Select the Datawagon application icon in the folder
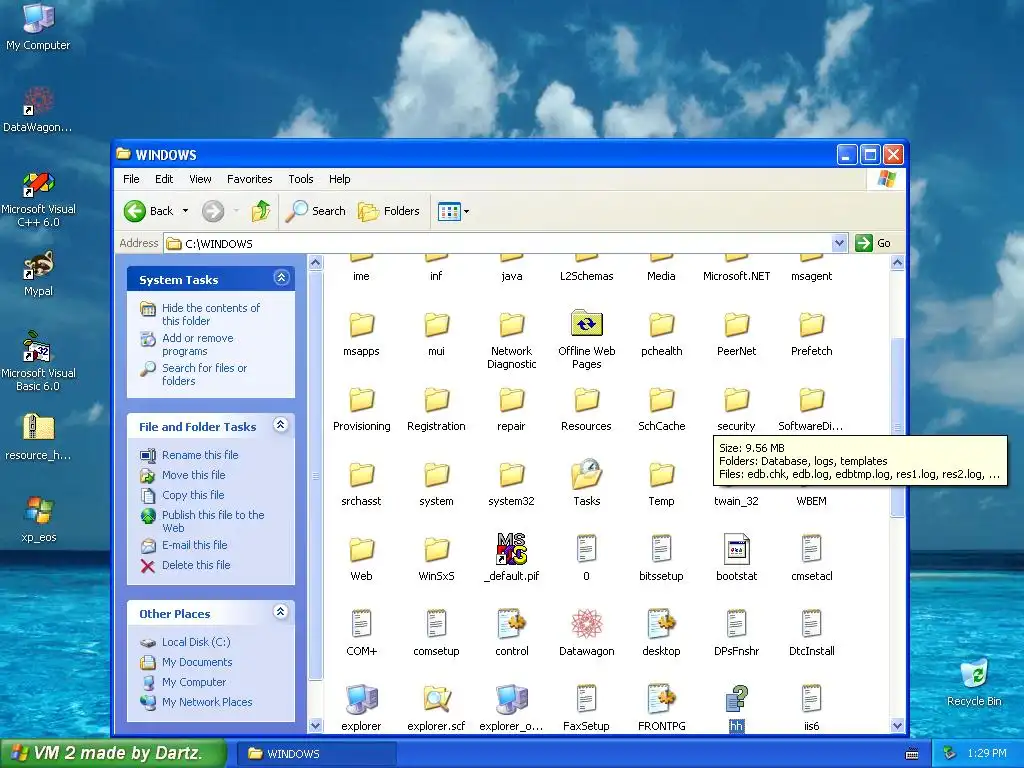The height and width of the screenshot is (768, 1024). 586,624
